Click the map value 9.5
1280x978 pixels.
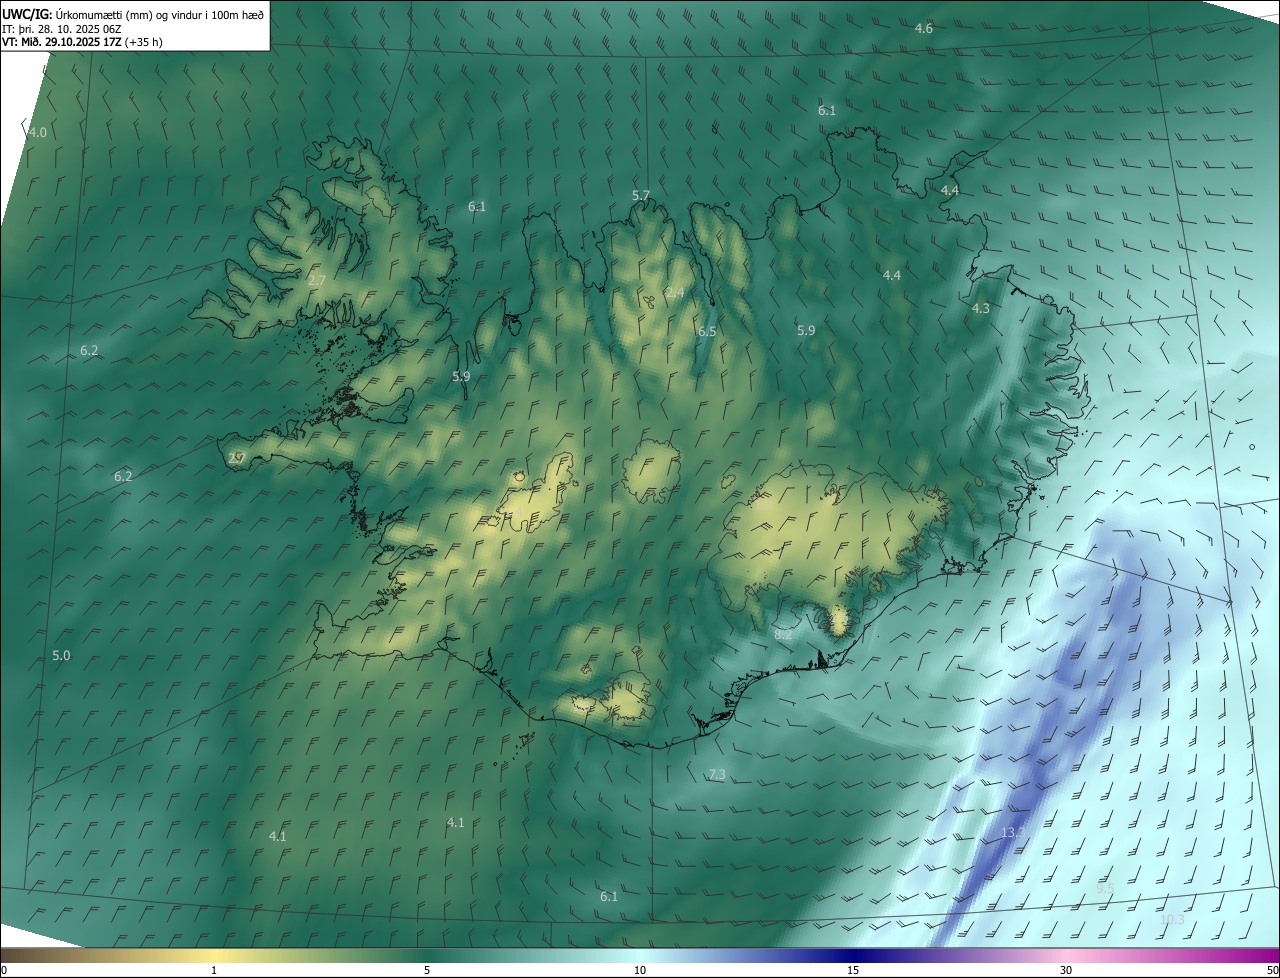pyautogui.click(x=1105, y=888)
